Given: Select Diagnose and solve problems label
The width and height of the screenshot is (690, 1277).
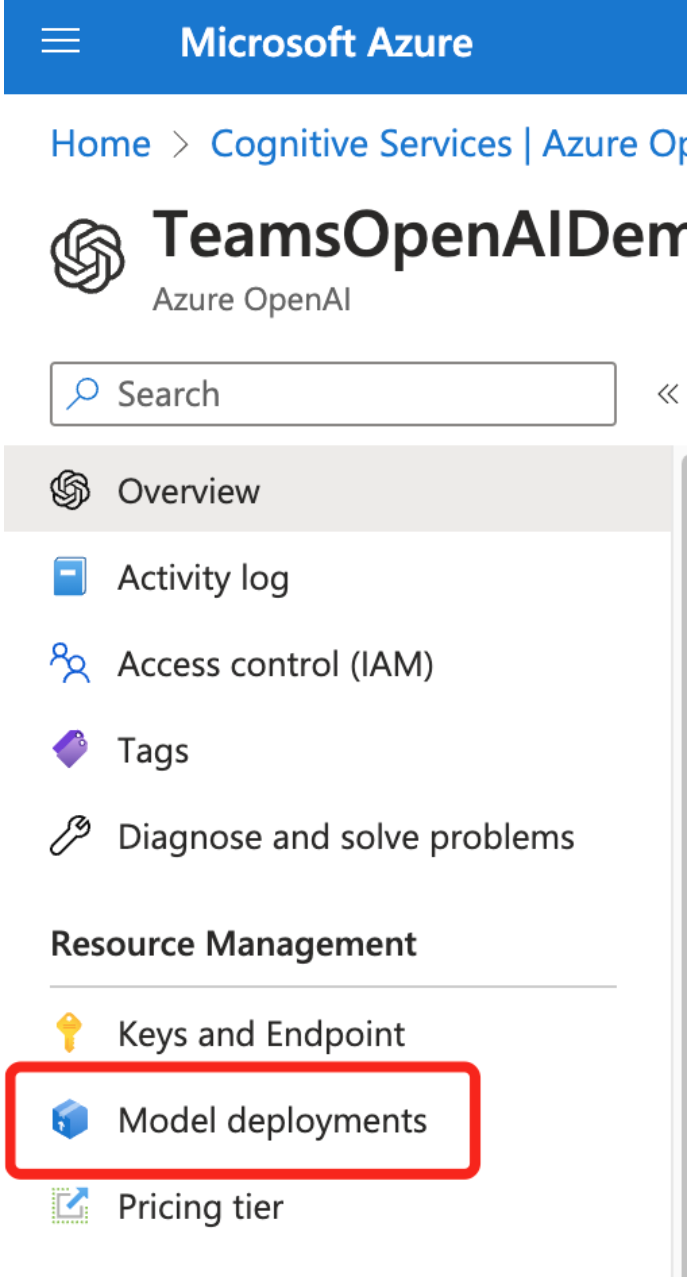Looking at the screenshot, I should tap(346, 837).
